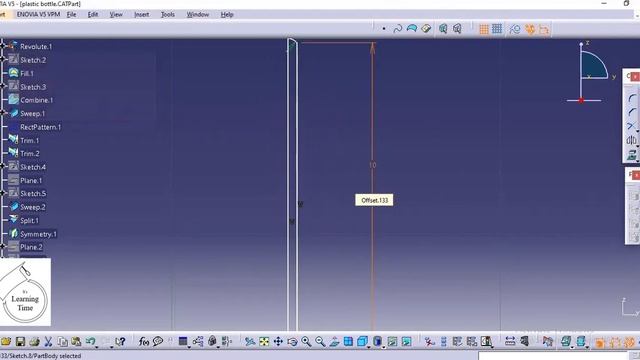Toggle the orange sketch Grid icon
Image resolution: width=640 pixels, height=360 pixels.
click(484, 29)
